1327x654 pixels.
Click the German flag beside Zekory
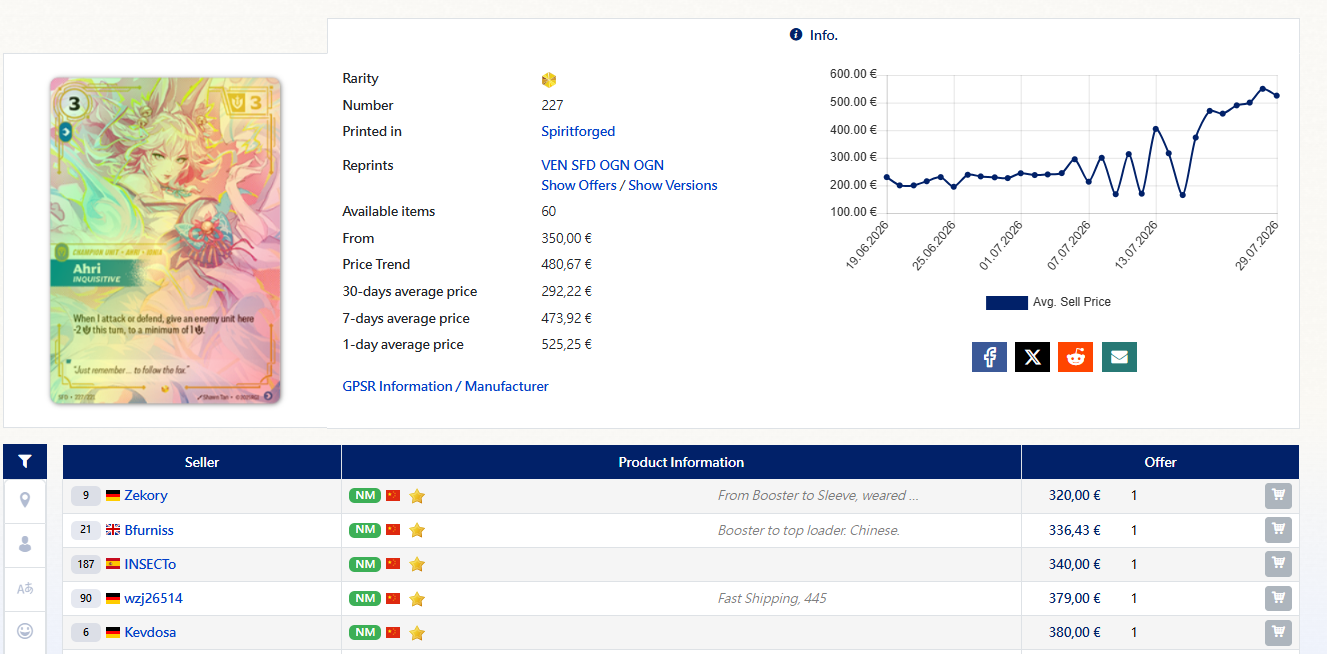tap(113, 496)
